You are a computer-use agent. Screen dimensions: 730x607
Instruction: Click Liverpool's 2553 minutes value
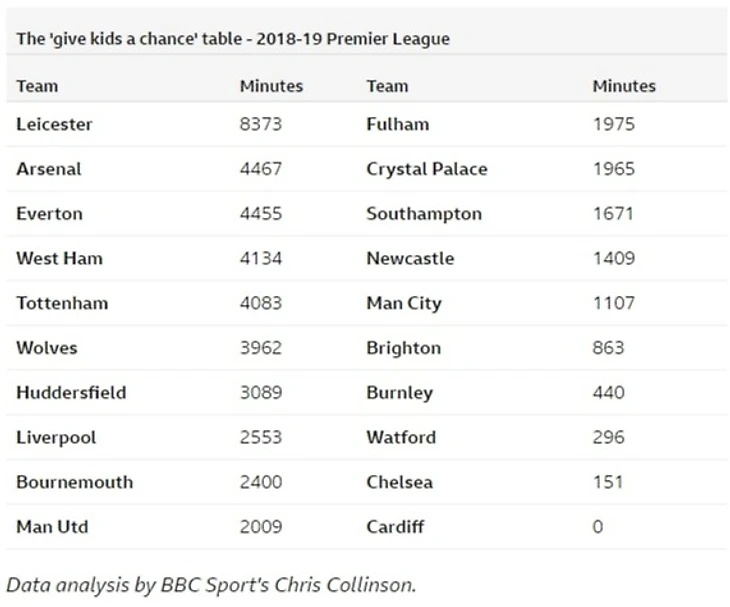pos(261,437)
